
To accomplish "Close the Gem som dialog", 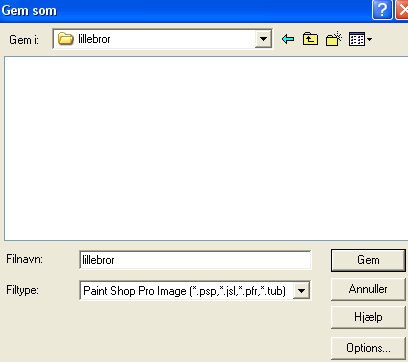I will point(402,10).
